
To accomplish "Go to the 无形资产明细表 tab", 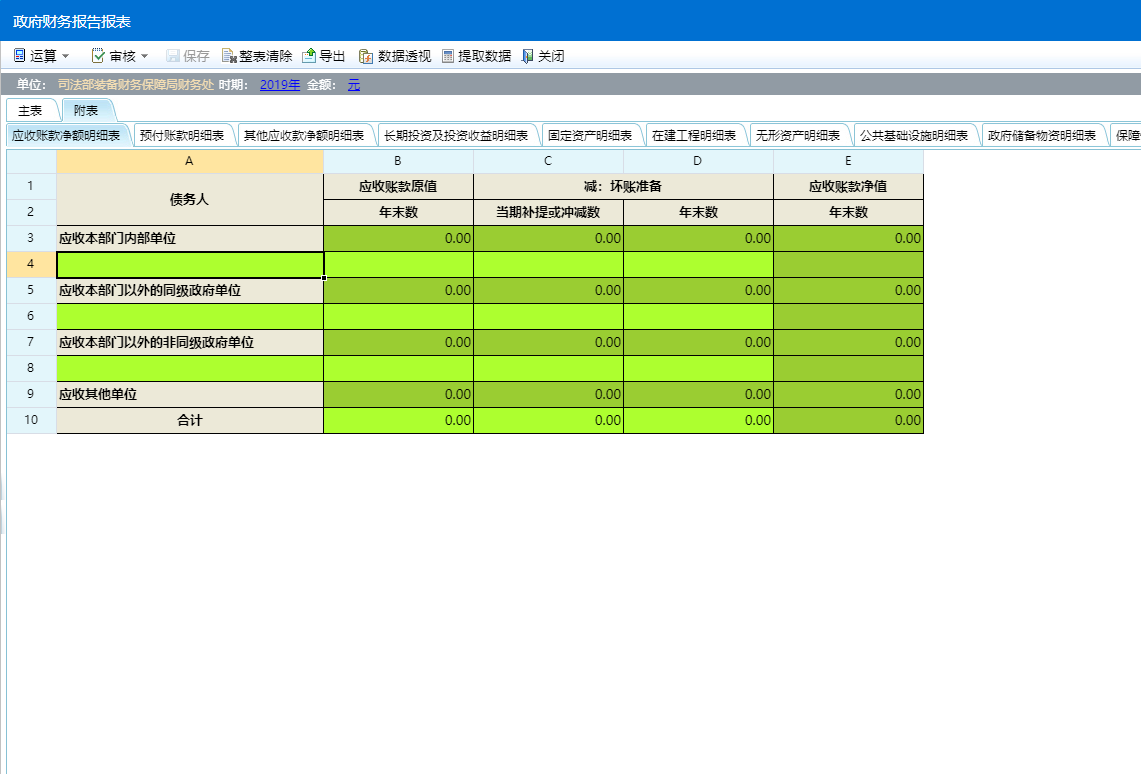I will [x=797, y=135].
